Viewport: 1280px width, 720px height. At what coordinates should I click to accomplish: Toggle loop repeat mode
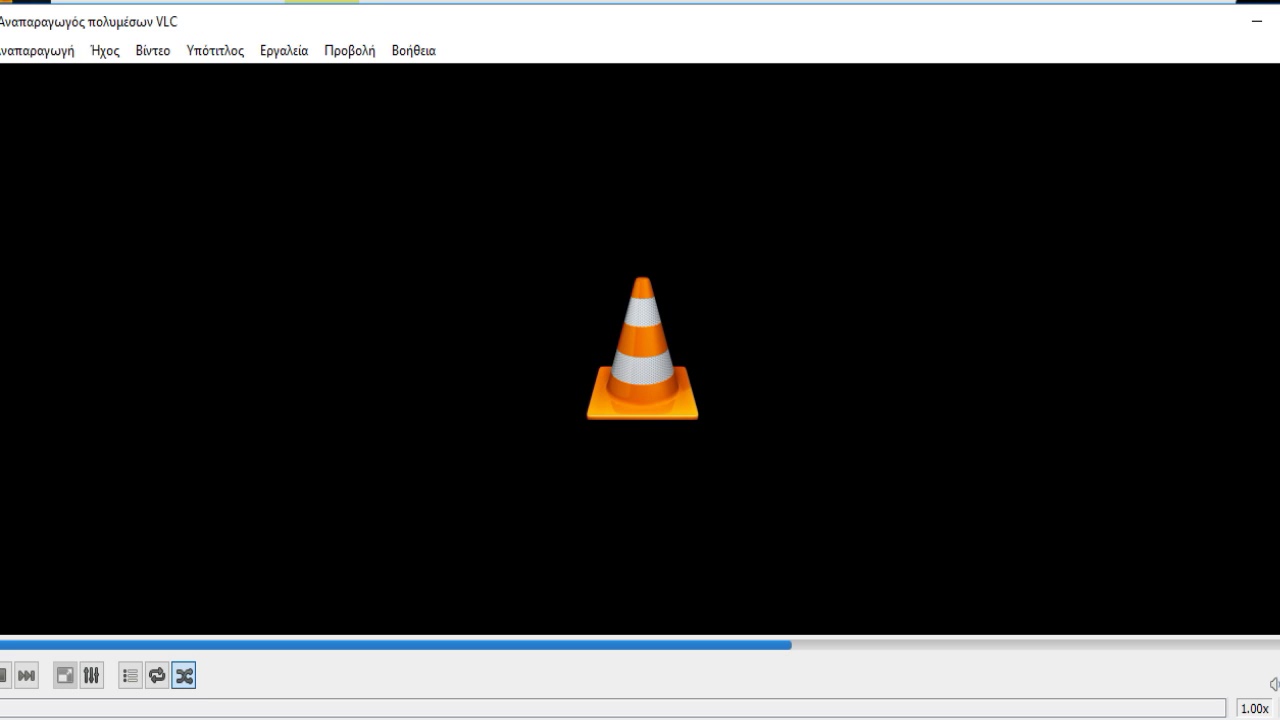pos(157,676)
